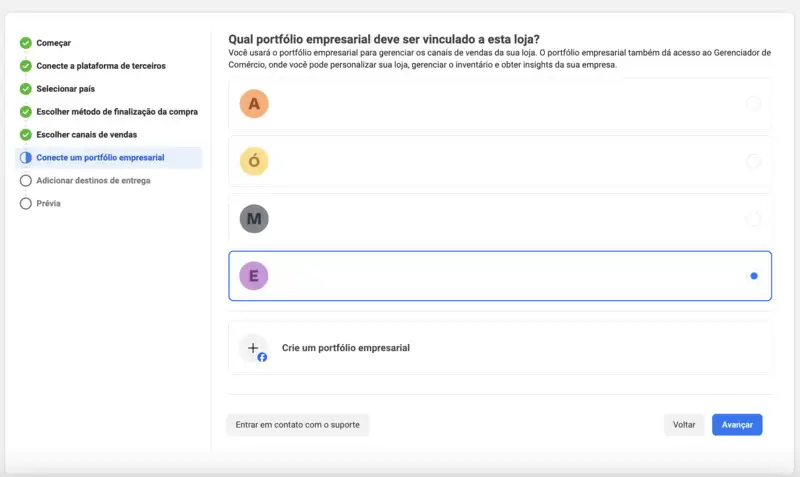Click the Voltar button
The width and height of the screenshot is (800, 477).
(x=684, y=425)
